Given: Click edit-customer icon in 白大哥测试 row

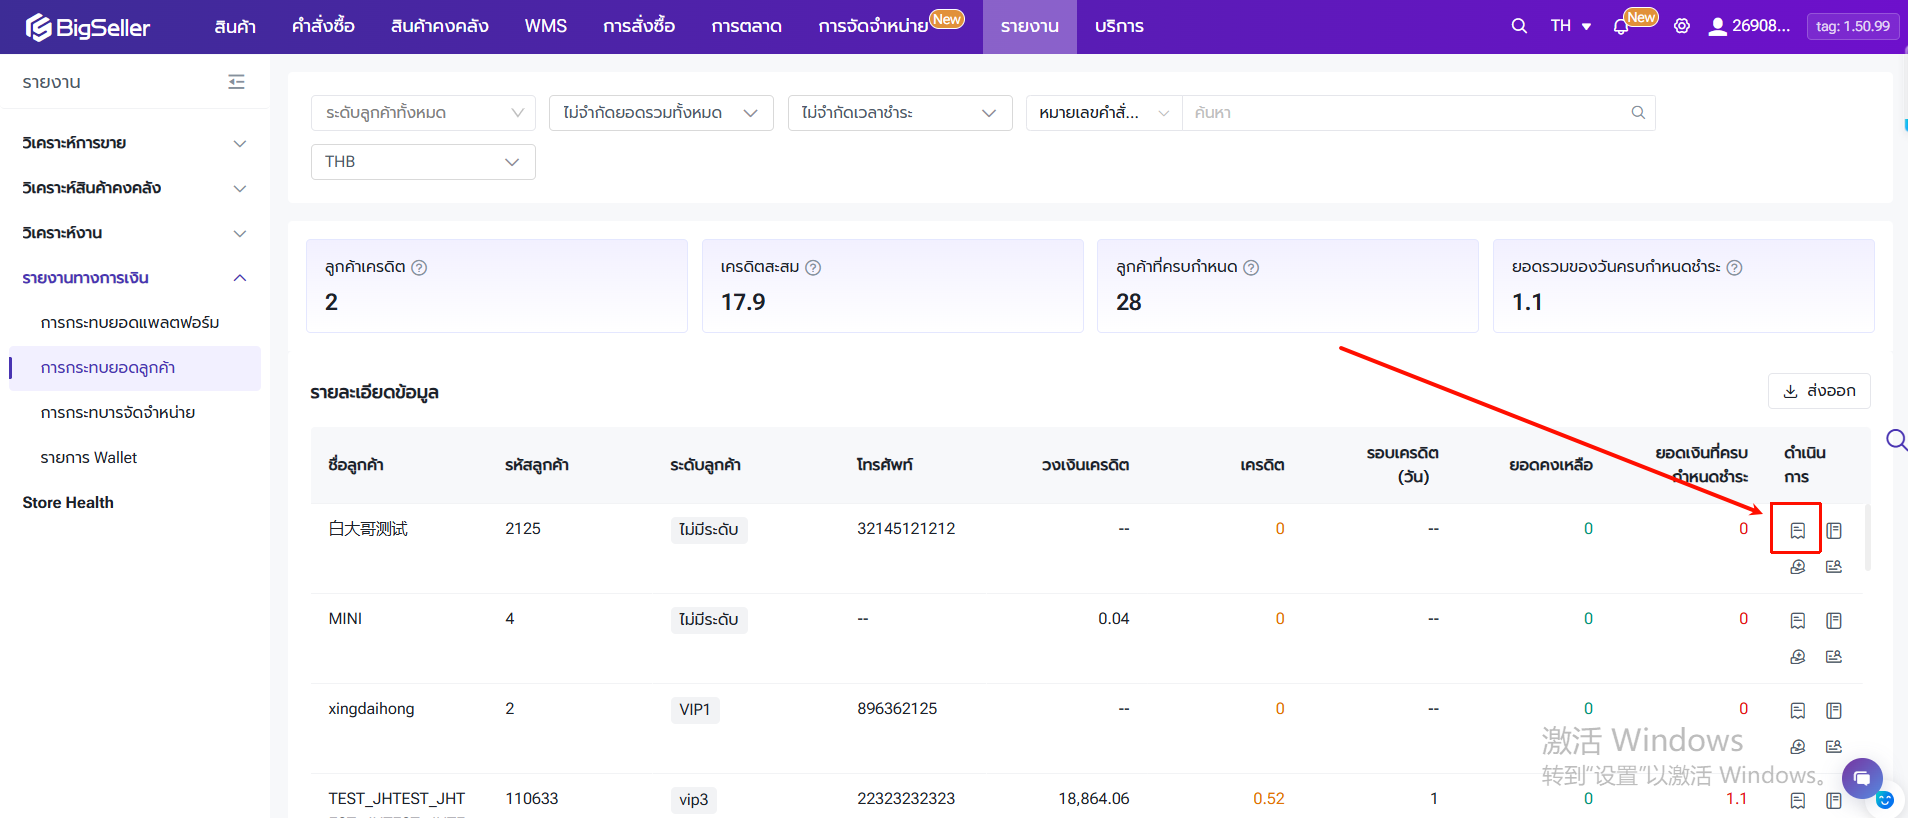Looking at the screenshot, I should click(x=1833, y=567).
